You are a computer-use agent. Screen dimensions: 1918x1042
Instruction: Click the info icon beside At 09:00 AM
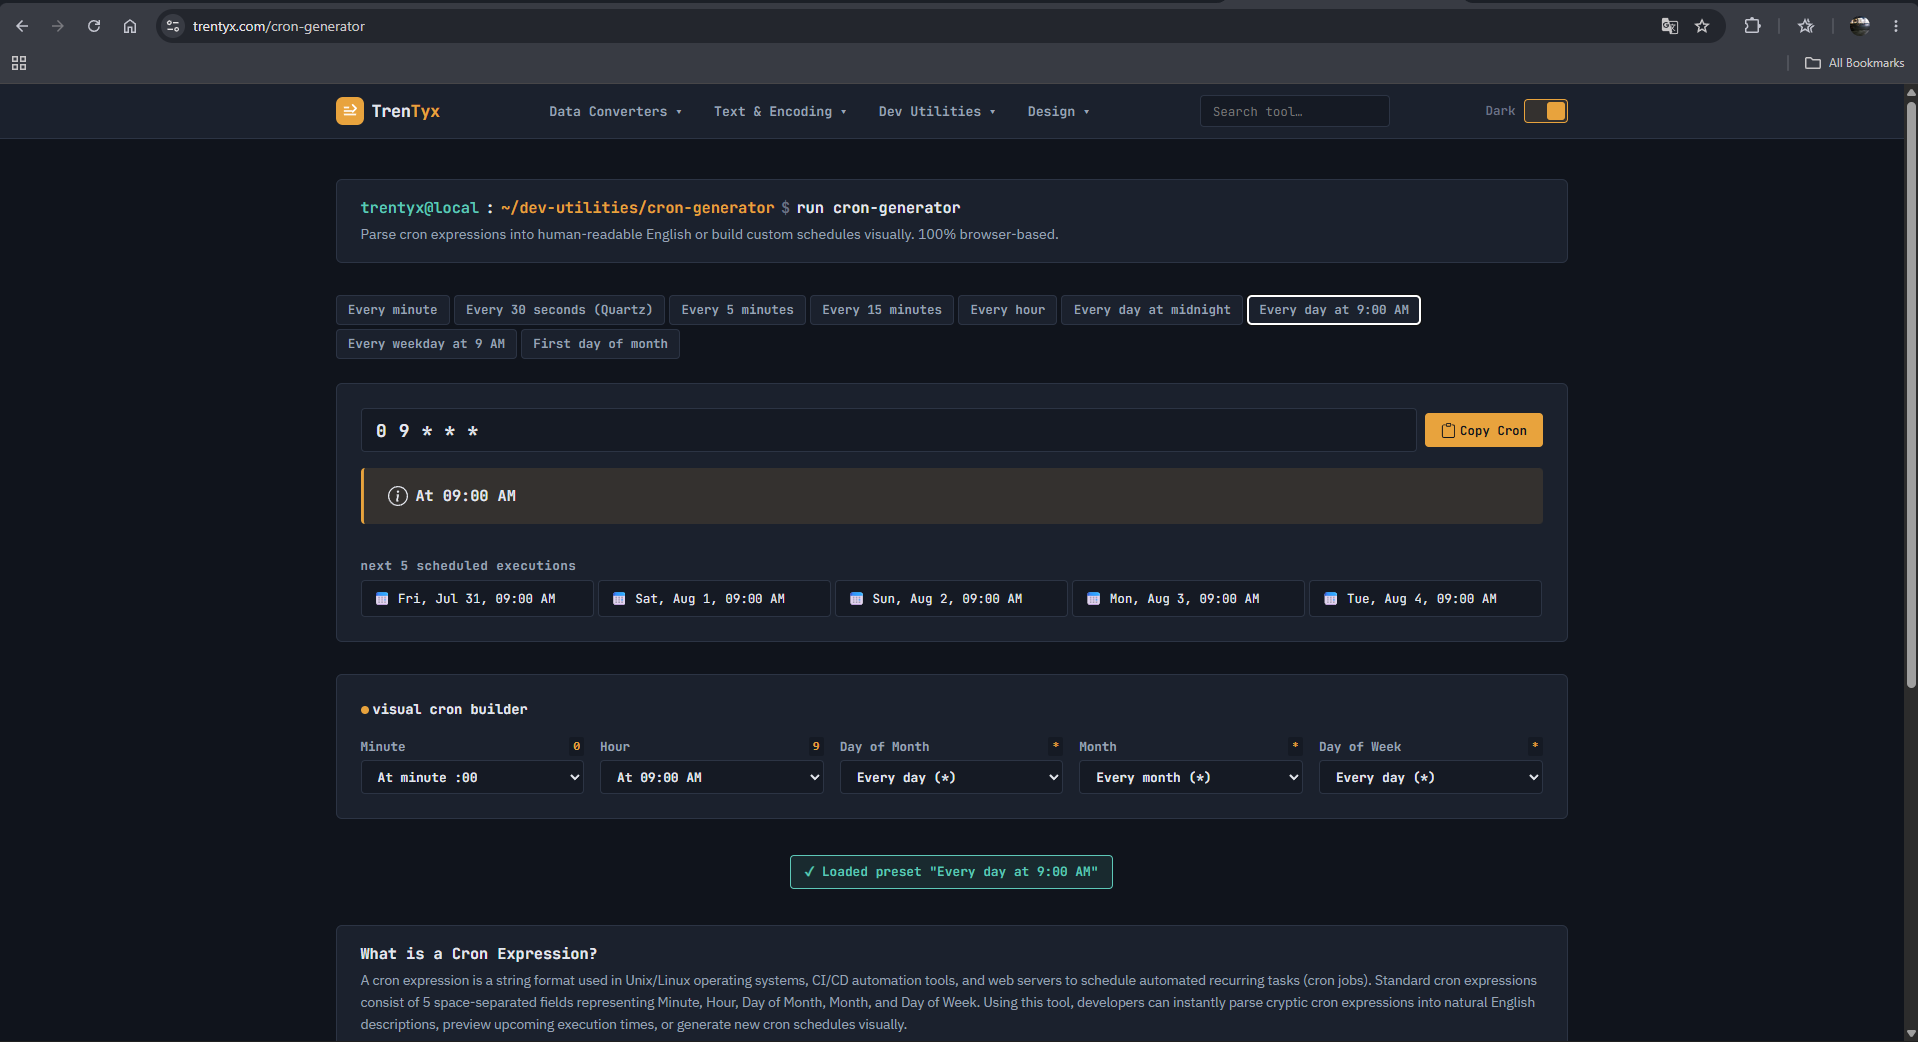tap(397, 496)
